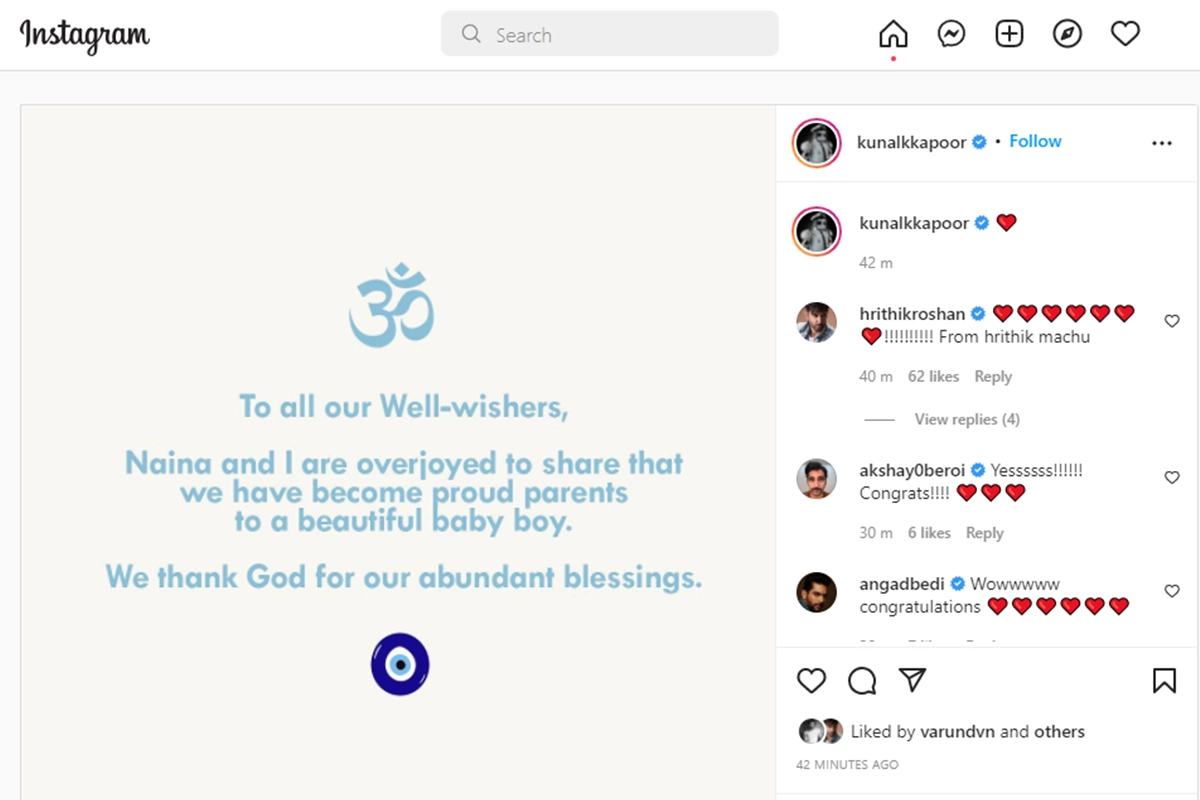Click the Search input field
Image resolution: width=1200 pixels, height=800 pixels.
(x=610, y=35)
